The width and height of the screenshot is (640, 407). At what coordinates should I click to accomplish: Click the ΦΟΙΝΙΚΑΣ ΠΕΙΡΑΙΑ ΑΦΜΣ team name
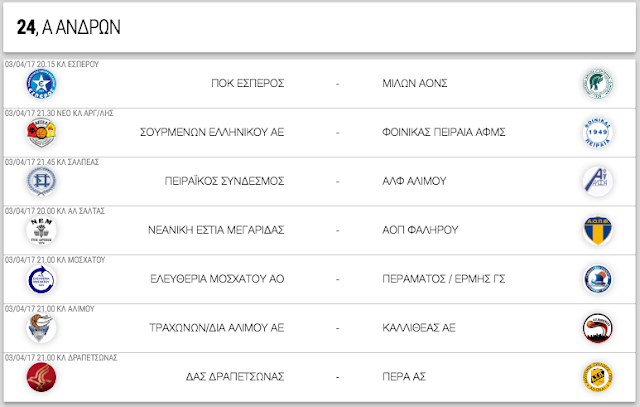coord(444,132)
